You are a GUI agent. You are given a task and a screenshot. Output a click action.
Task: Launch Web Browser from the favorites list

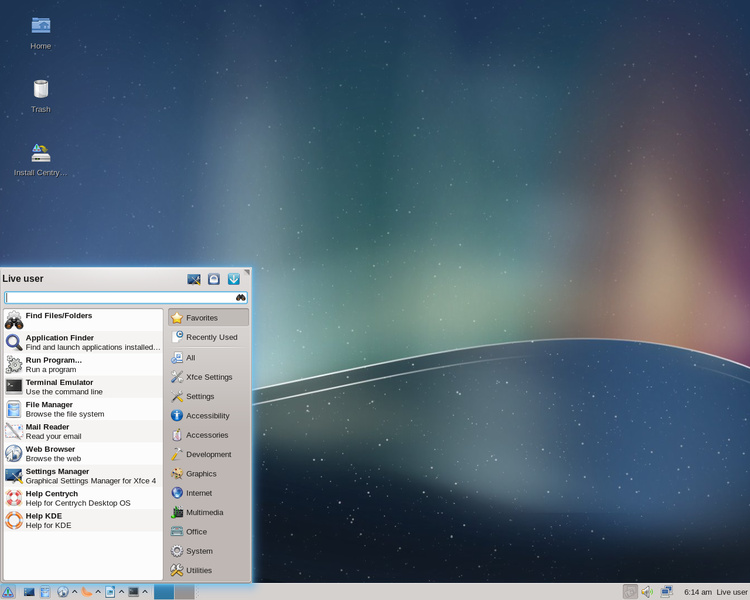[x=83, y=454]
